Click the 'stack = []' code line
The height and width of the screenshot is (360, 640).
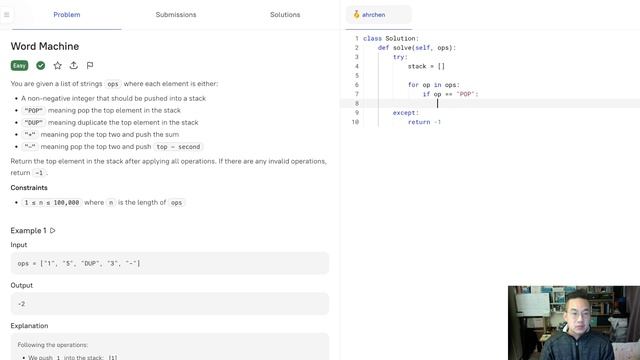pyautogui.click(x=426, y=66)
